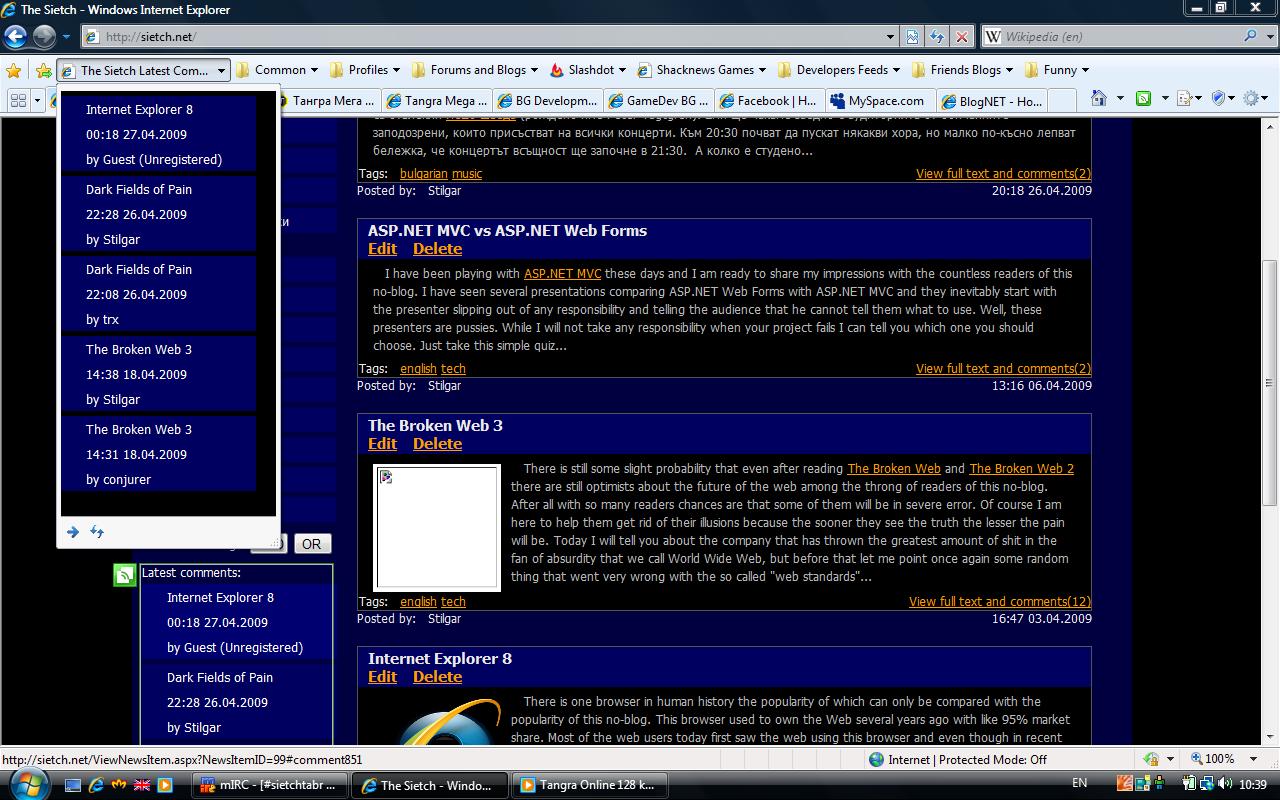Open the tab list dropdown arrow
The width and height of the screenshot is (1280, 800).
click(x=38, y=100)
